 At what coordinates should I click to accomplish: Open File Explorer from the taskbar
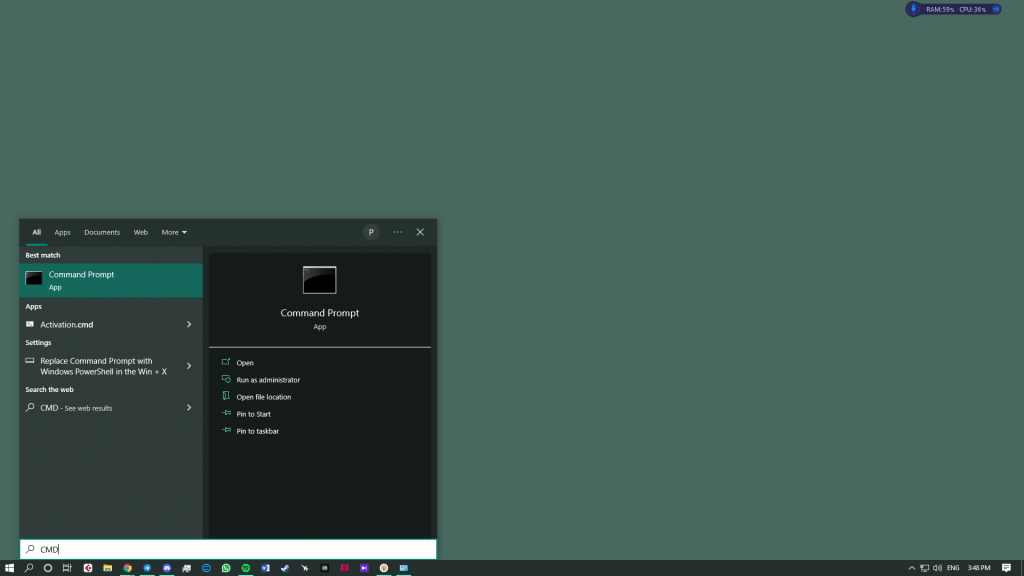108,567
